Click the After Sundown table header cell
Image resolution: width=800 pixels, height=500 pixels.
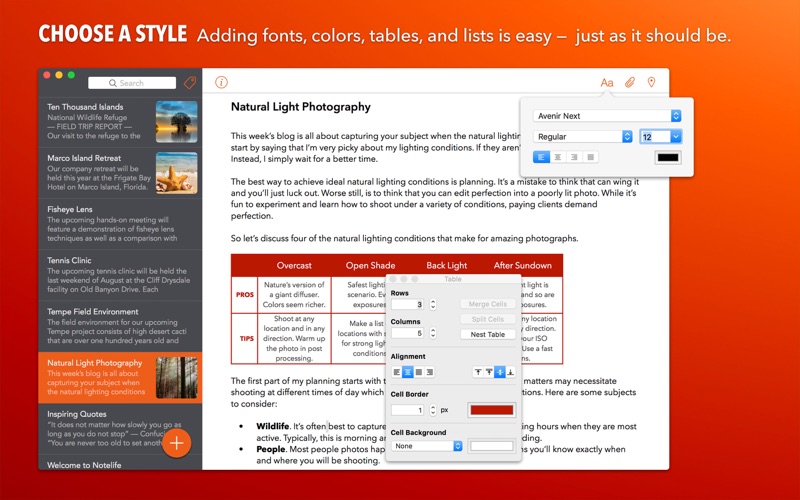[522, 265]
